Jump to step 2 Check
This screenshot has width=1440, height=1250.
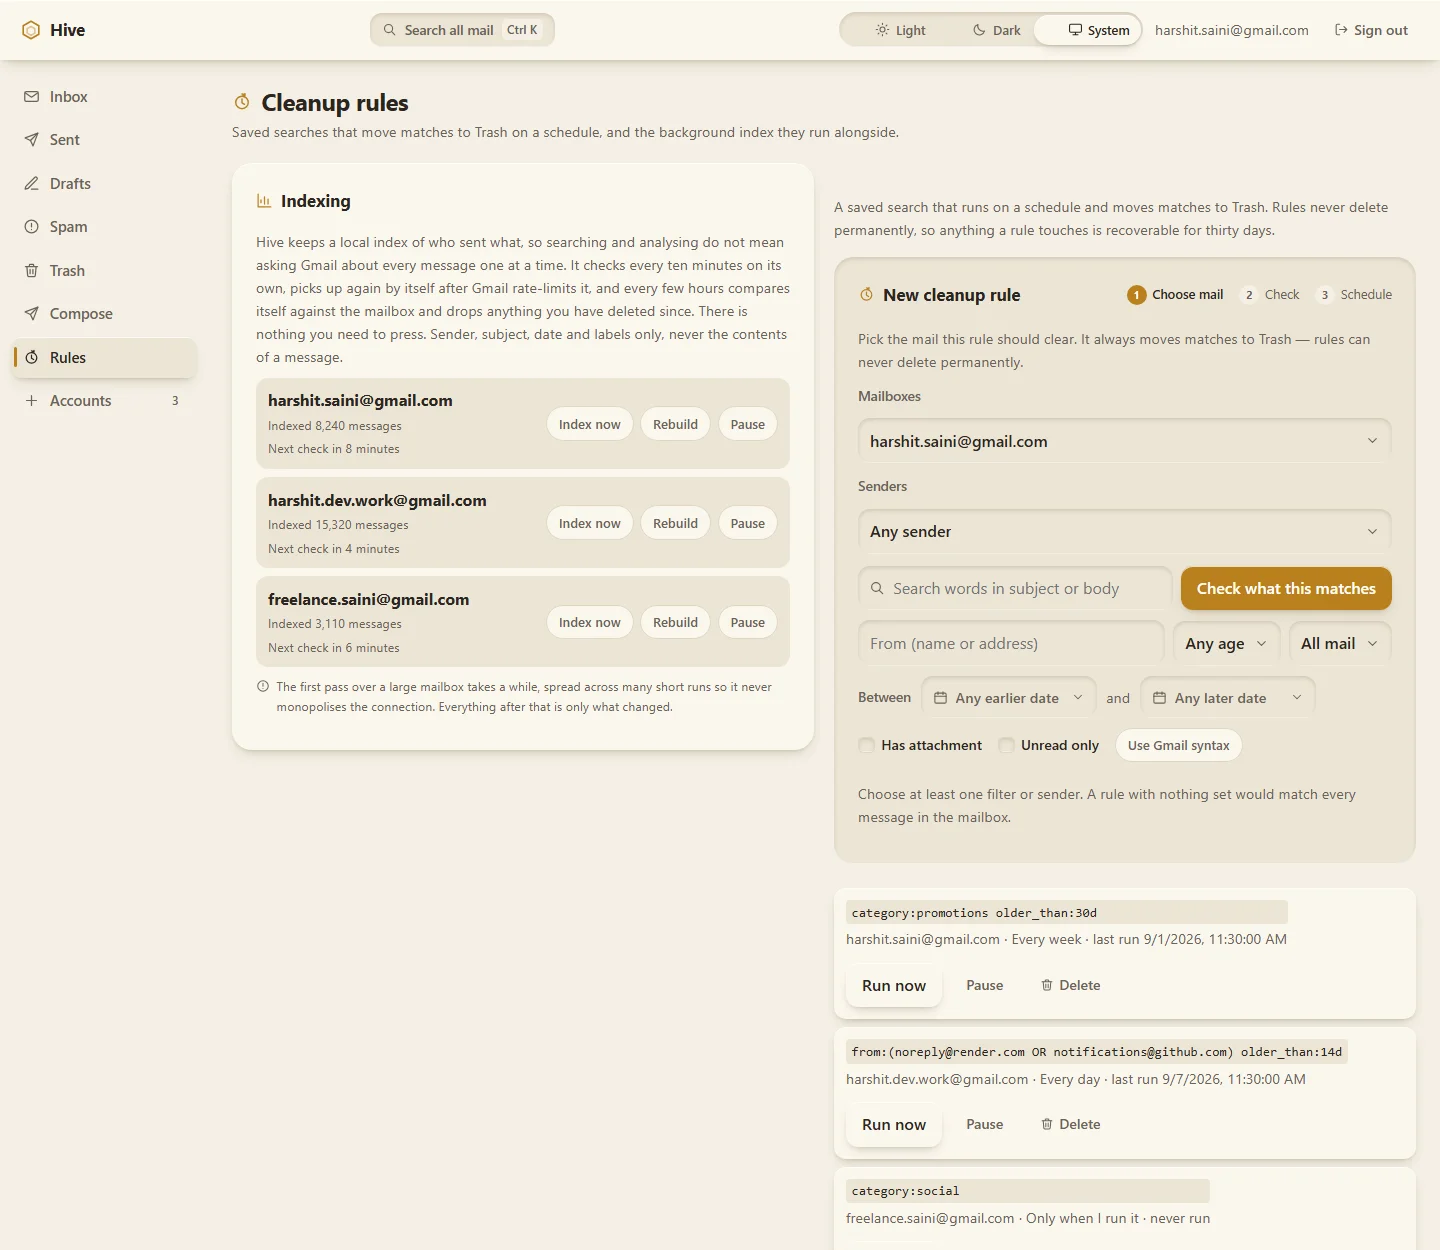tap(1270, 295)
